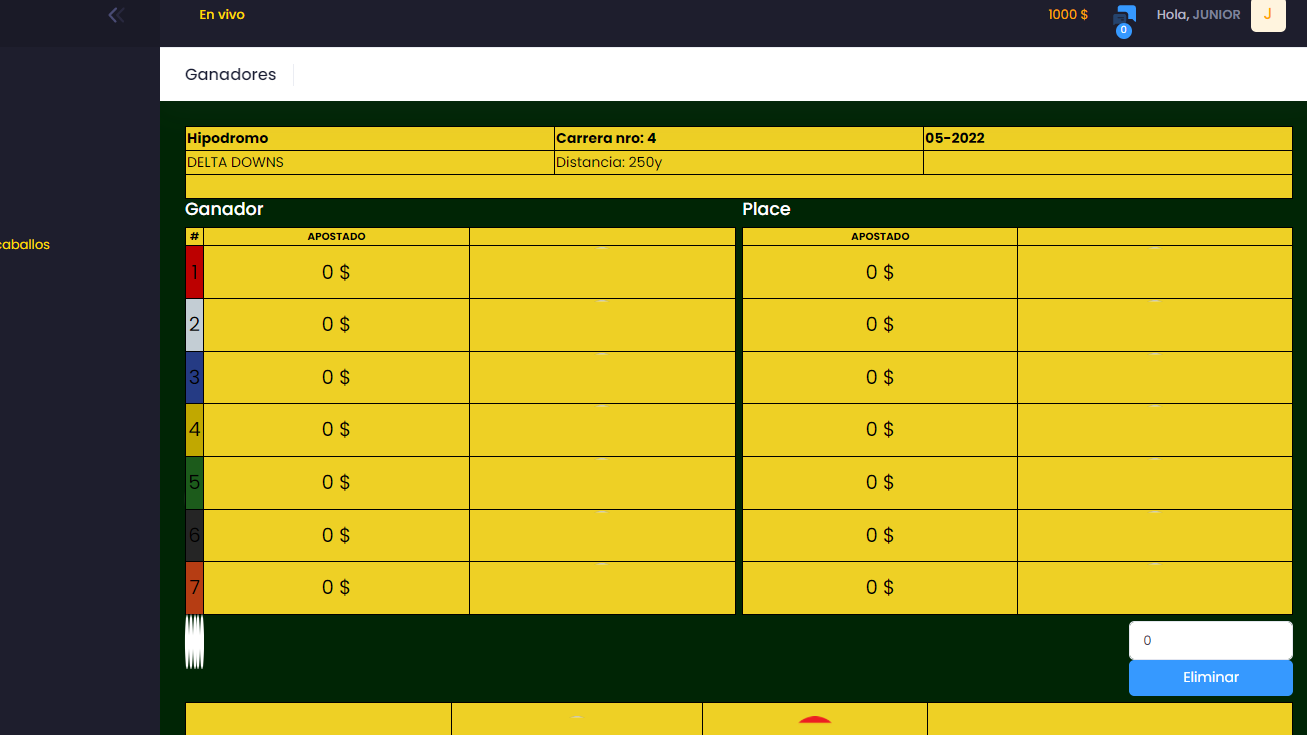Select red horse number 1 swatch

[x=195, y=272]
